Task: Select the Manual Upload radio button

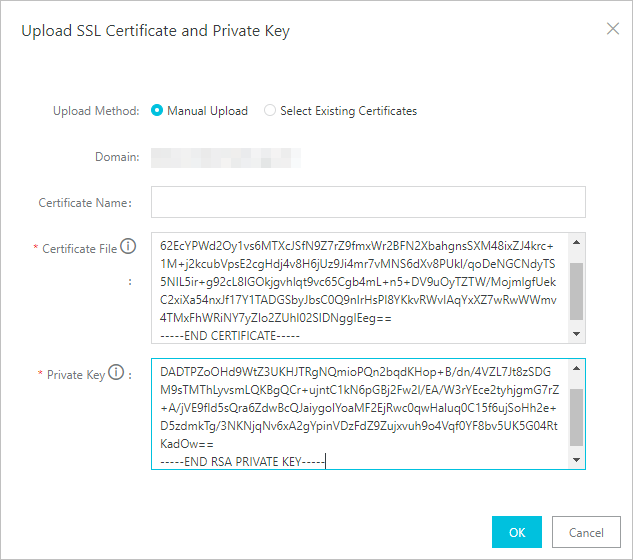Action: (157, 110)
